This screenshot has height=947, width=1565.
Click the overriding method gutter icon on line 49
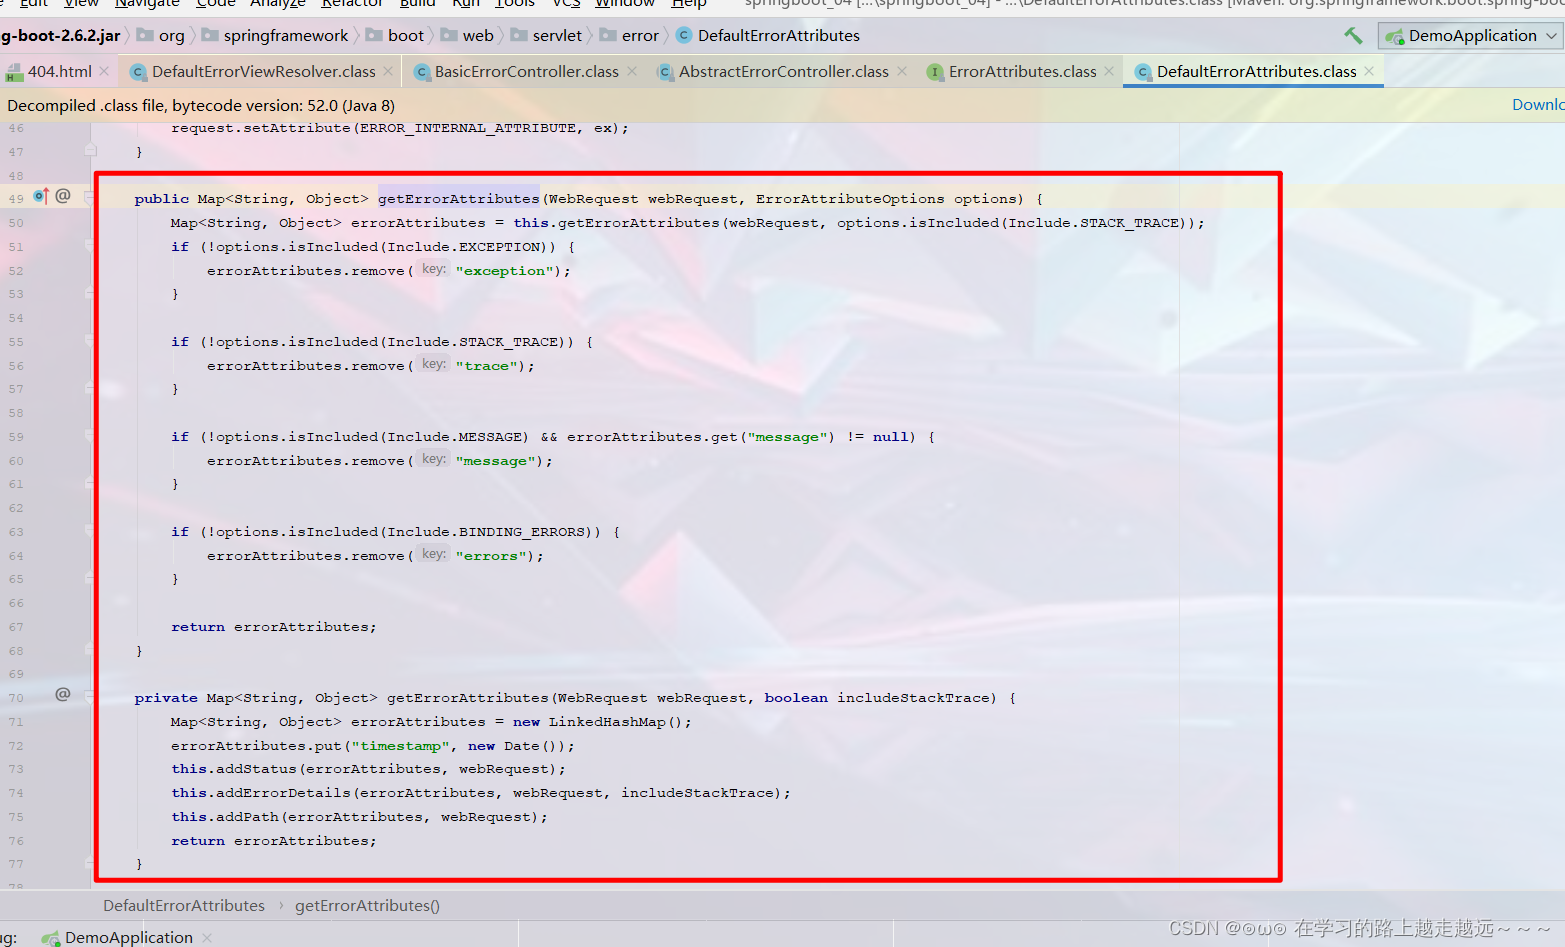[x=41, y=196]
